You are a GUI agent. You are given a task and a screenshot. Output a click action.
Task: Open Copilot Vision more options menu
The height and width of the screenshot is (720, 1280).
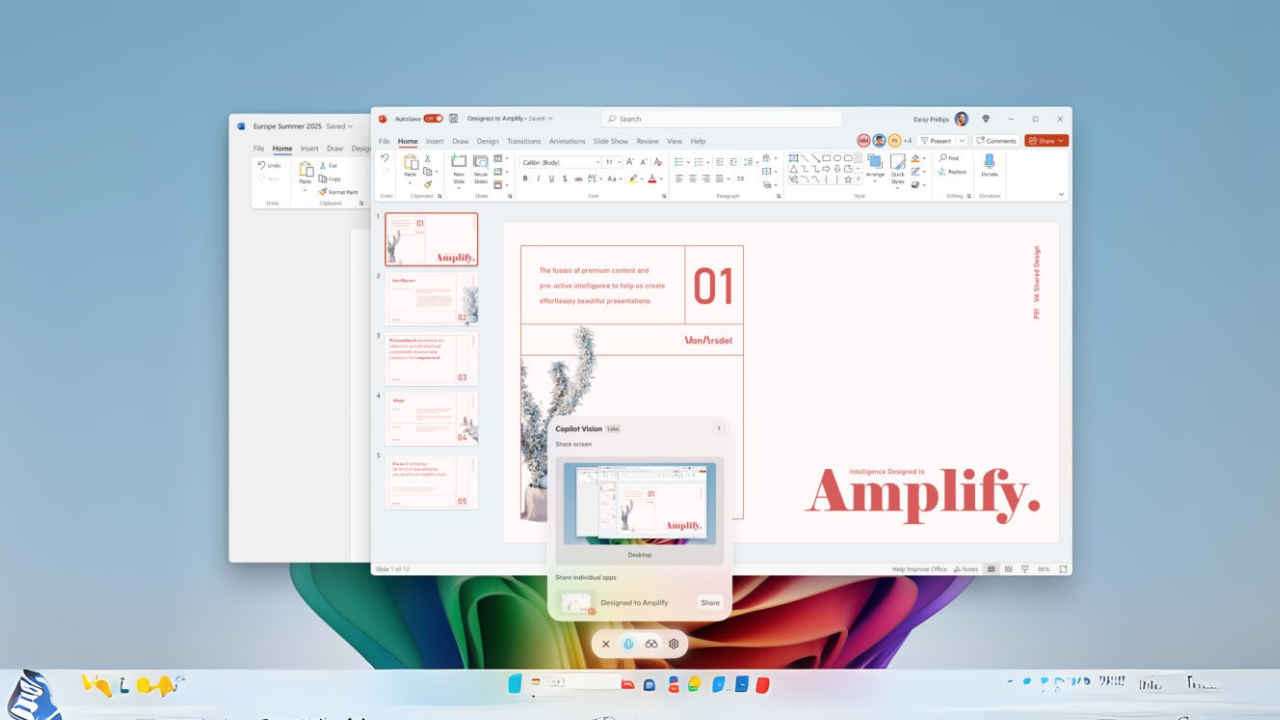[x=718, y=428]
